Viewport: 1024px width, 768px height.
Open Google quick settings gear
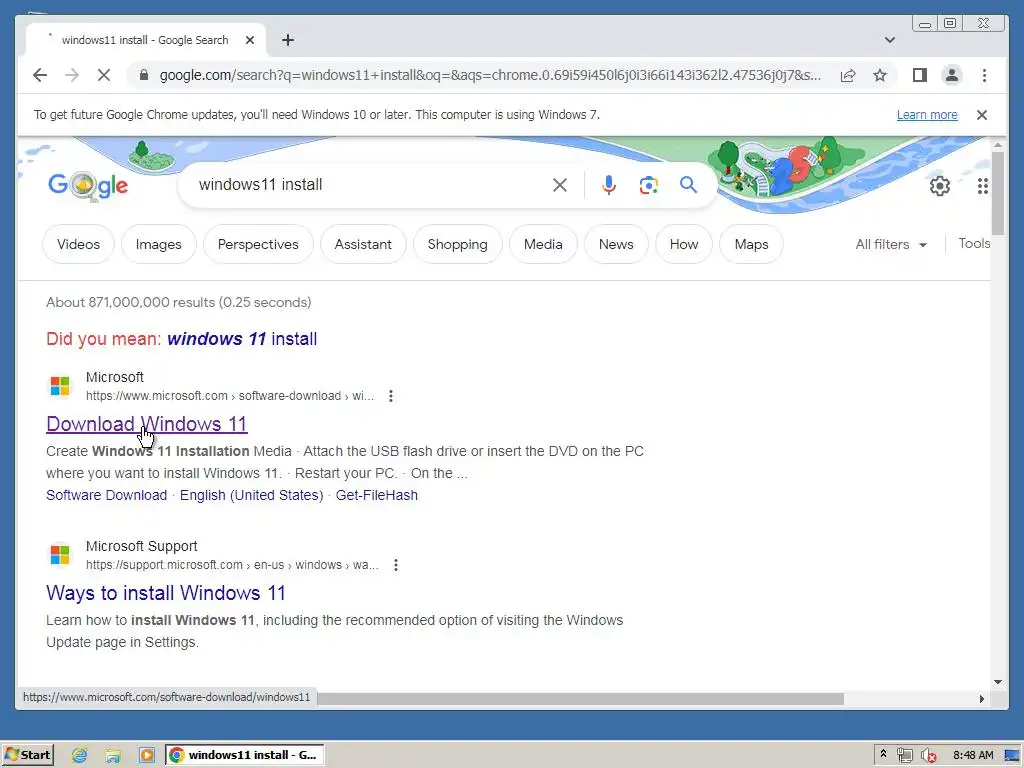(939, 186)
